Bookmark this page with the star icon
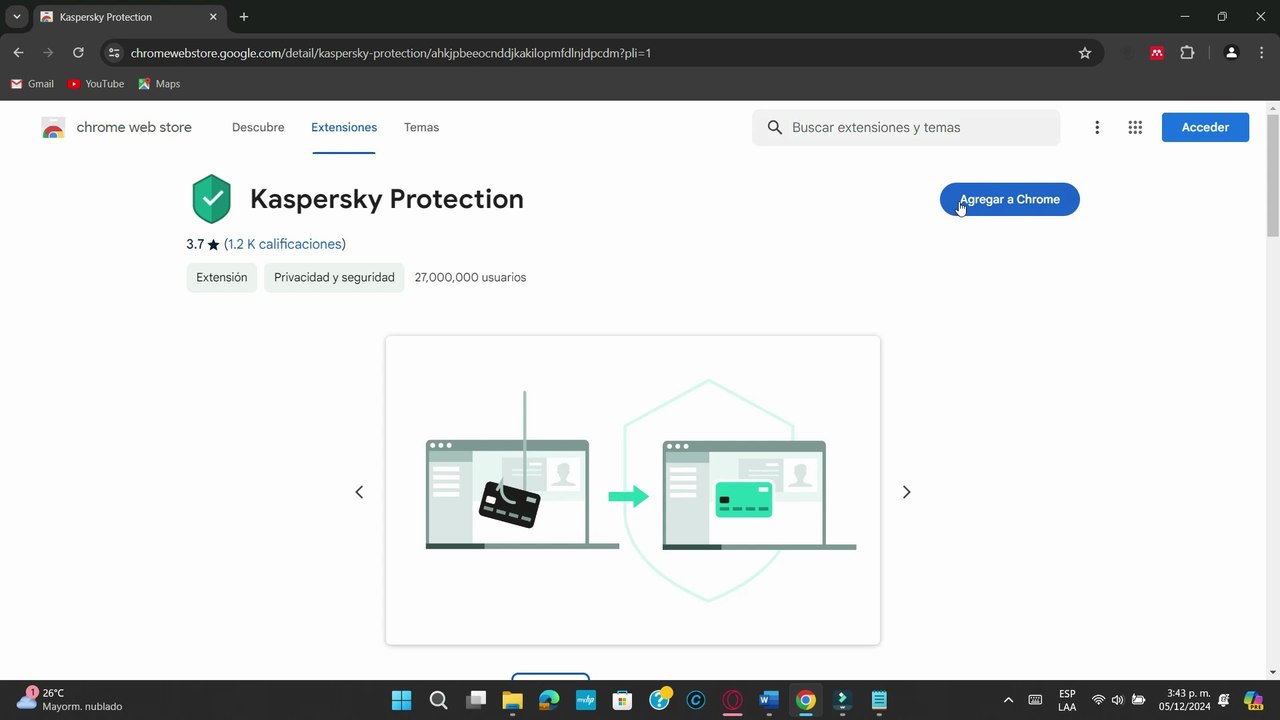The image size is (1280, 720). pos(1085,53)
